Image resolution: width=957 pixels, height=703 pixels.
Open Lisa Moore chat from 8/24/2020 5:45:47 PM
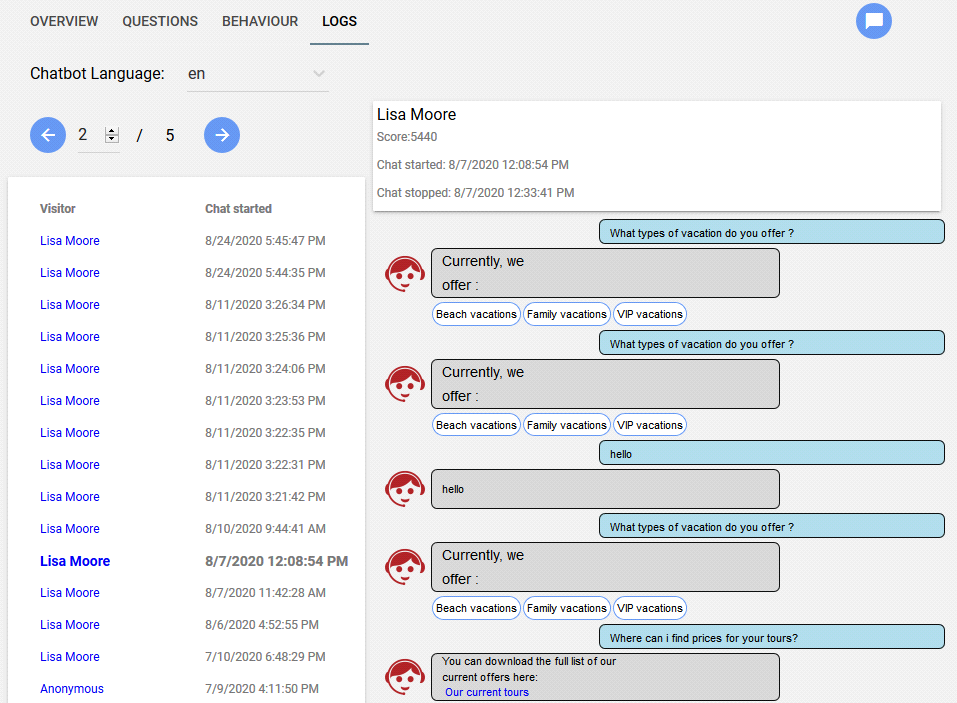pos(70,240)
